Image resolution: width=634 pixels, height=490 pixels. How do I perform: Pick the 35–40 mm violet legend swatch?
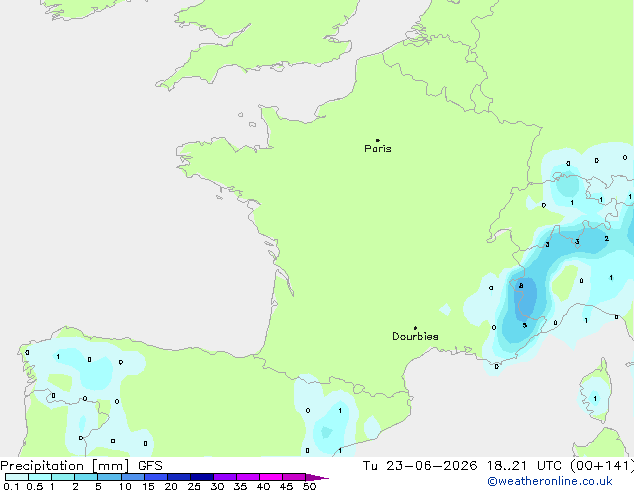point(247,477)
